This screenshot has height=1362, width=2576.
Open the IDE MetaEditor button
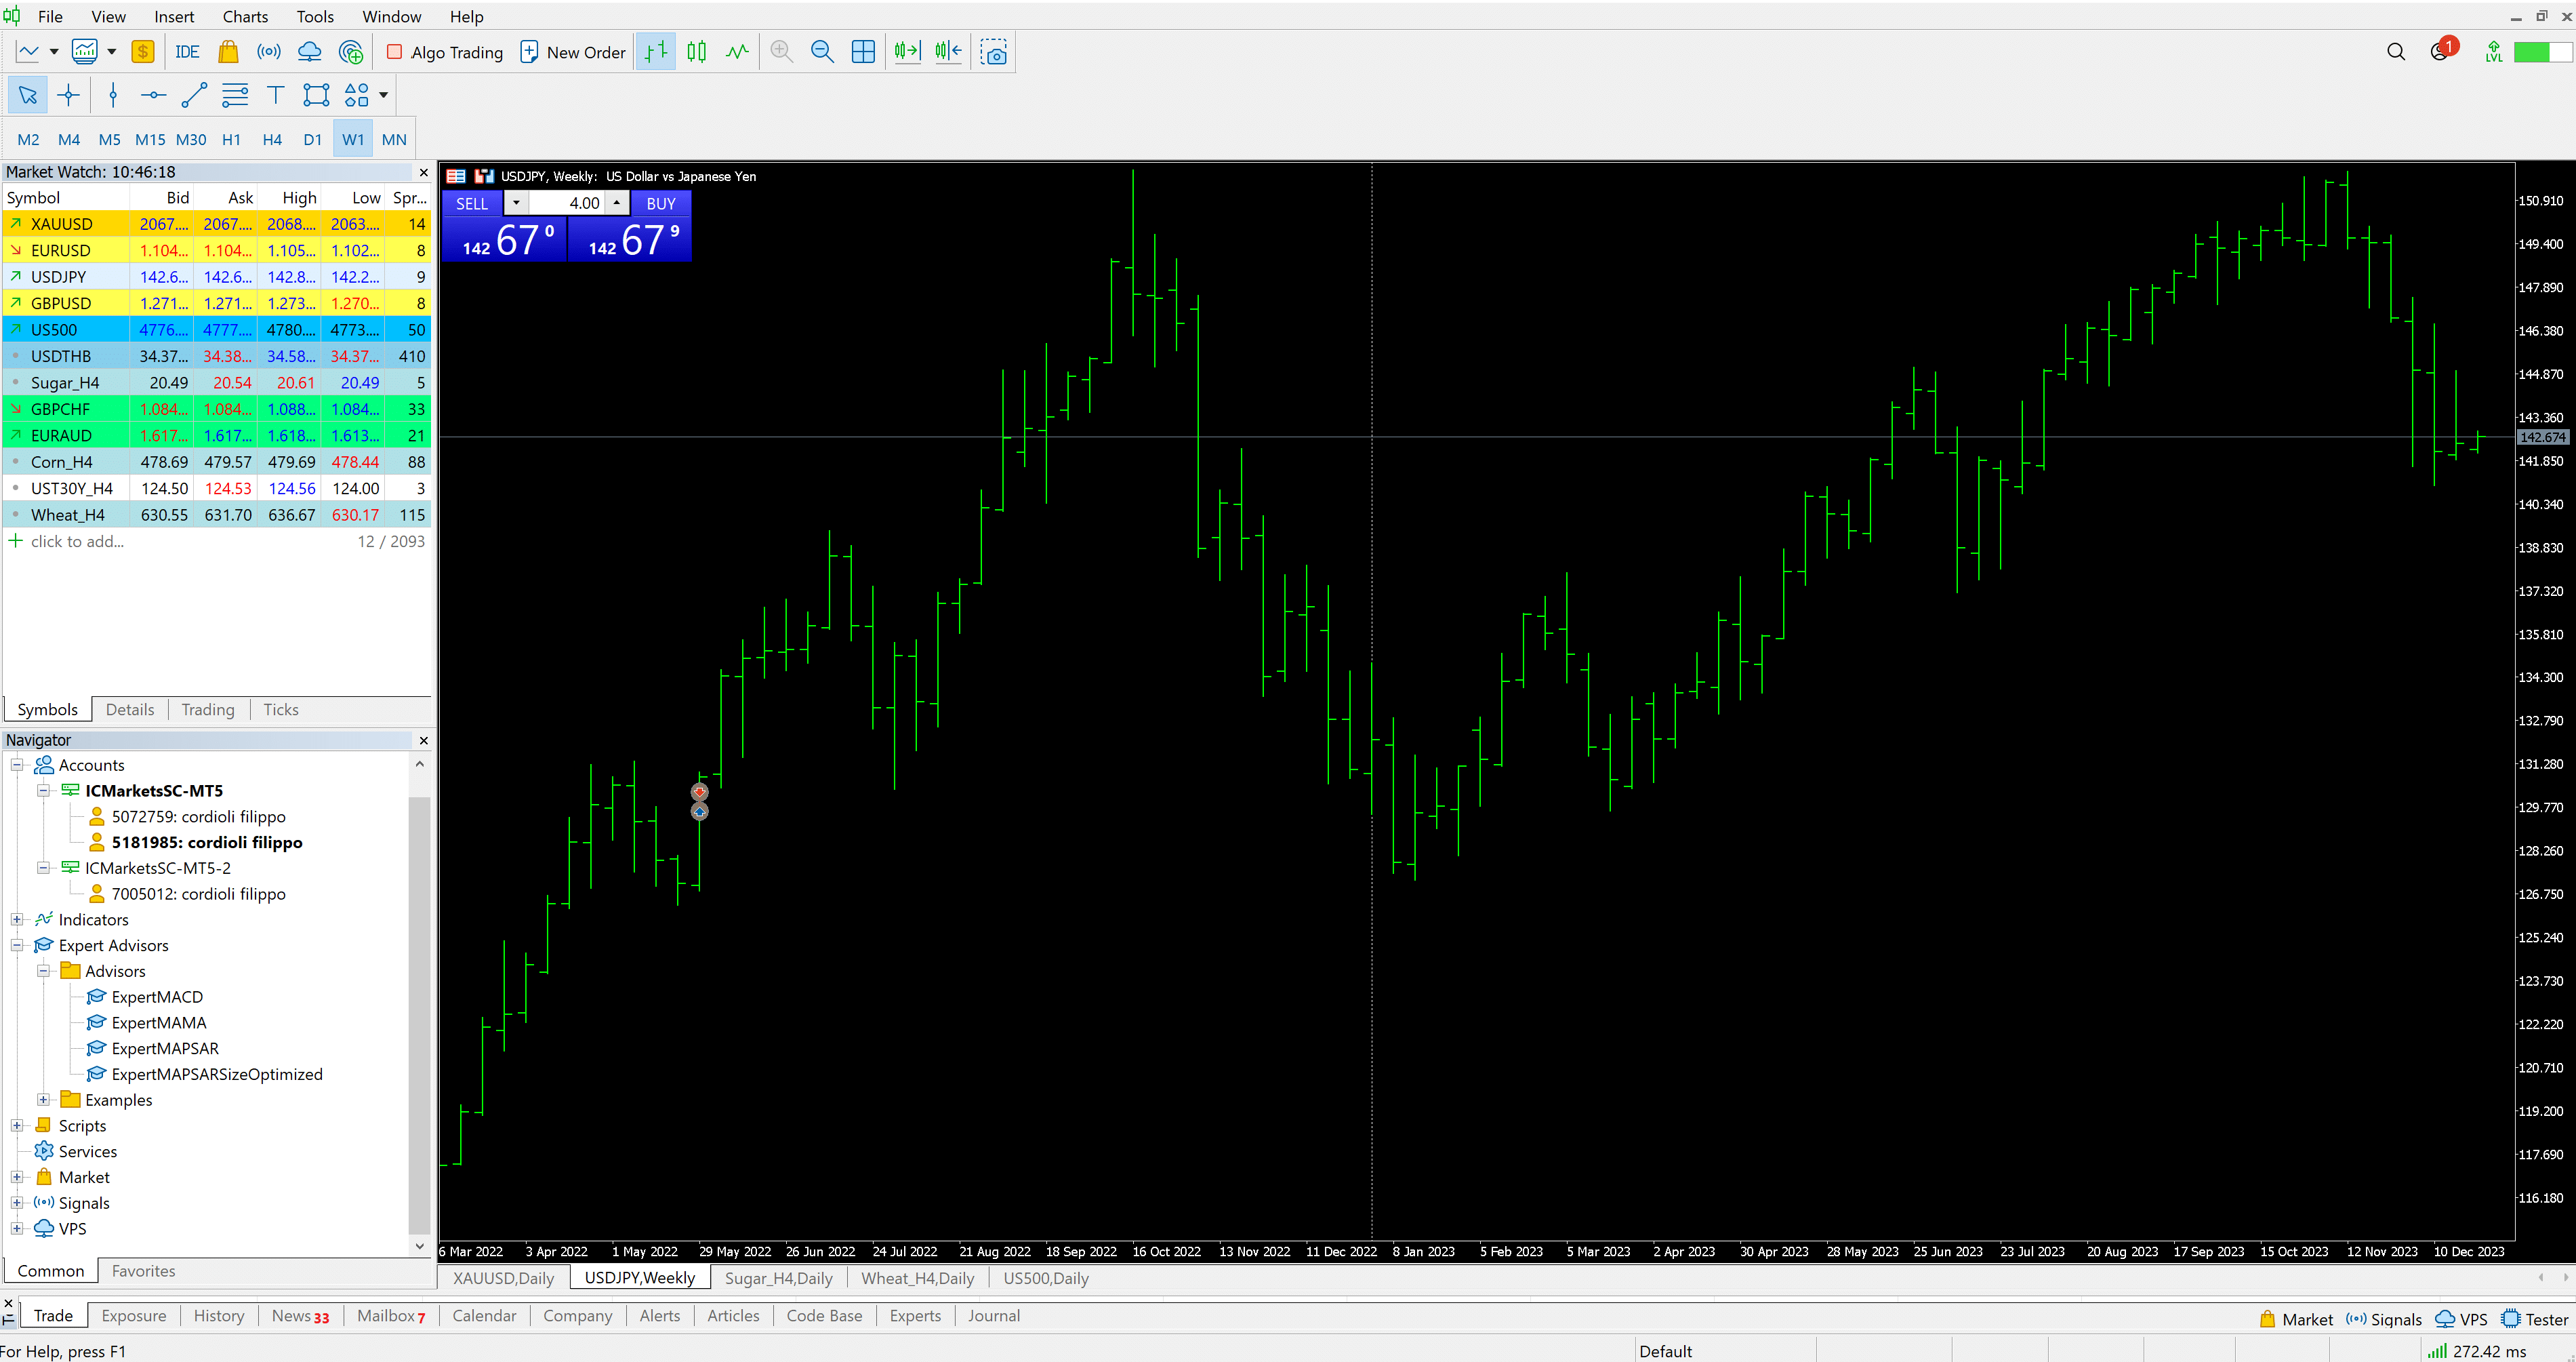click(x=187, y=52)
